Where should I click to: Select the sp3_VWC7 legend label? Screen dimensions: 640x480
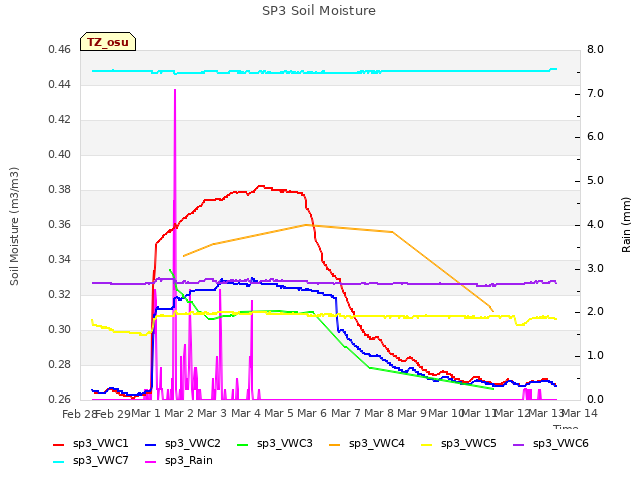tap(100, 461)
